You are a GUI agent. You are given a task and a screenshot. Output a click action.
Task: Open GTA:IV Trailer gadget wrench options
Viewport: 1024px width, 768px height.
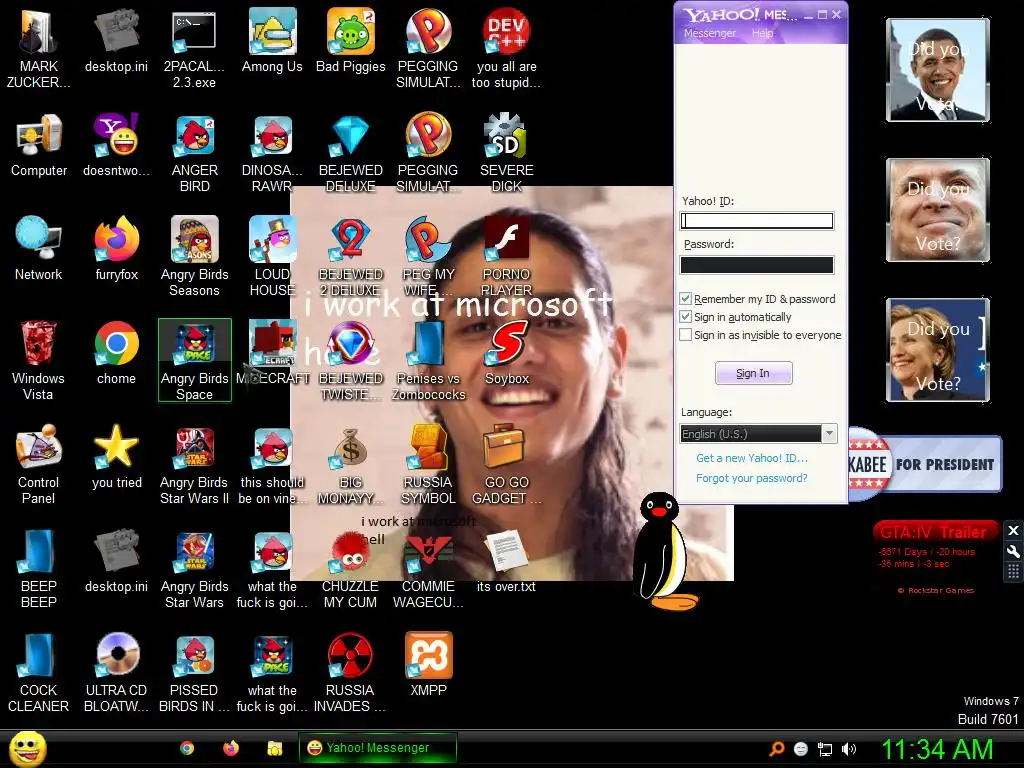pyautogui.click(x=1013, y=552)
